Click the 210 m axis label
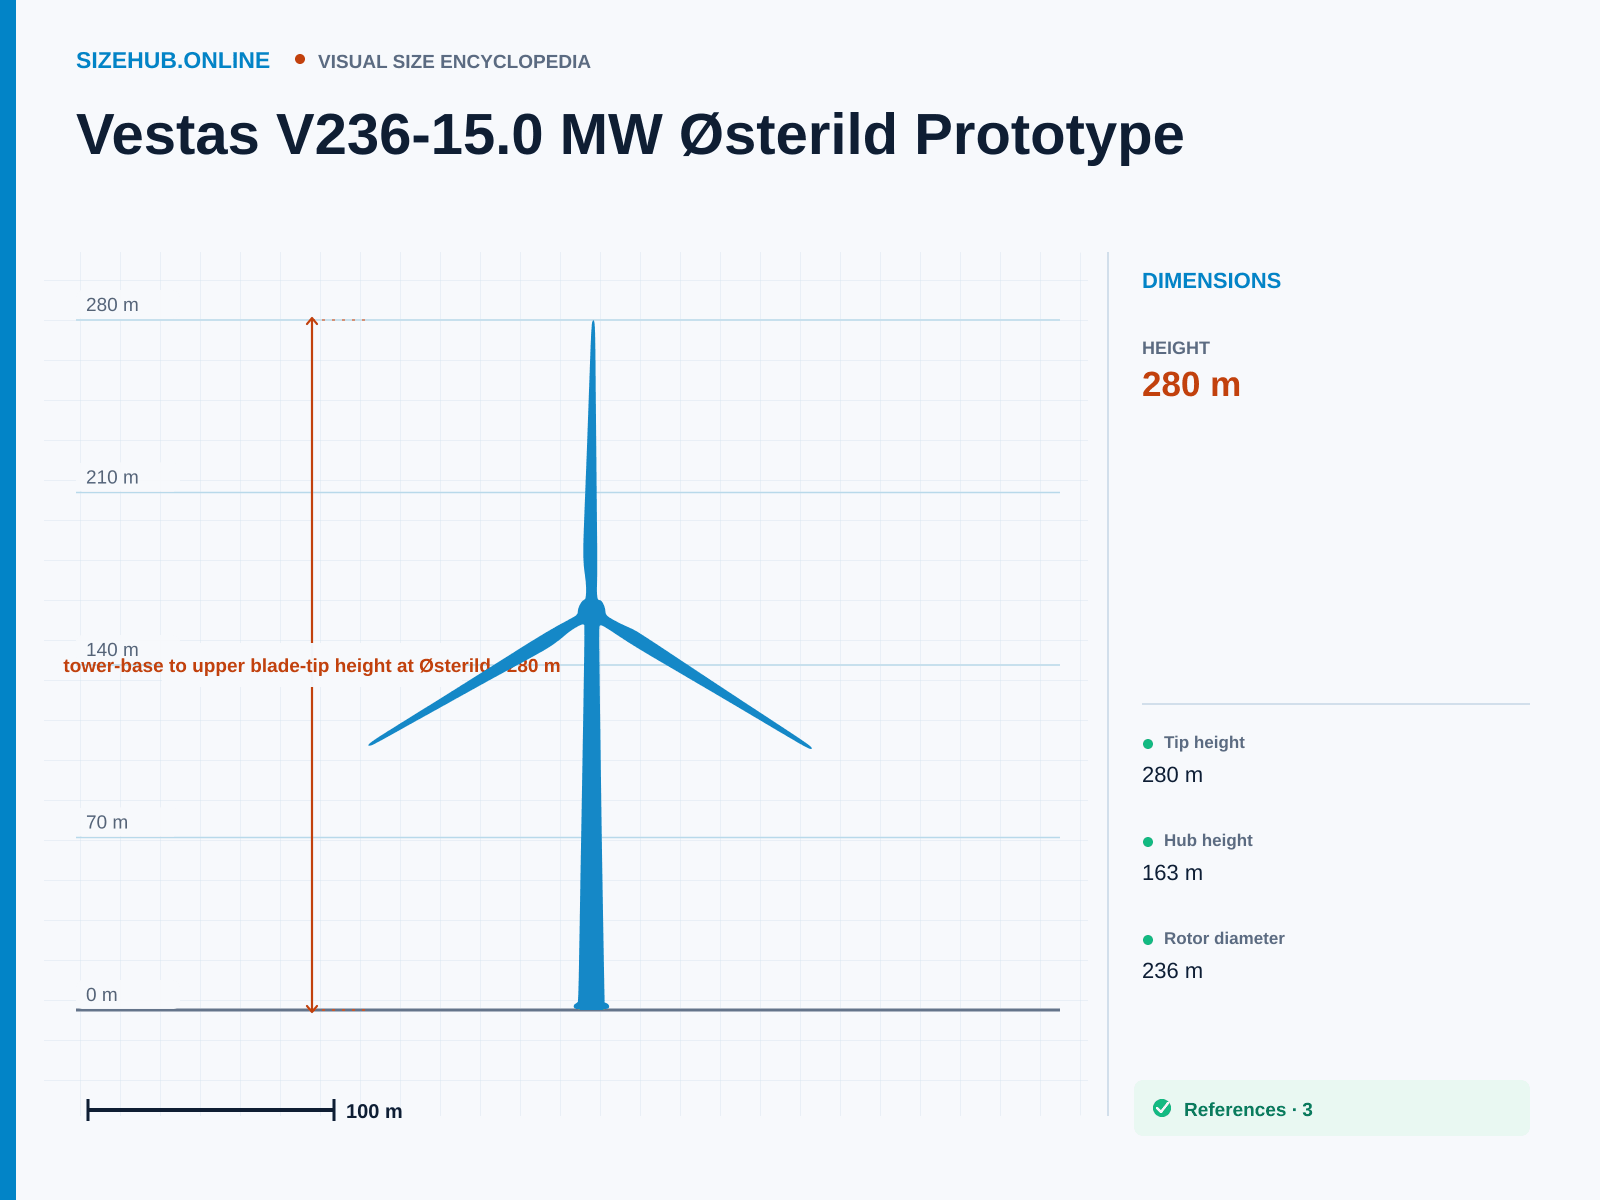The height and width of the screenshot is (1200, 1600). (x=112, y=477)
